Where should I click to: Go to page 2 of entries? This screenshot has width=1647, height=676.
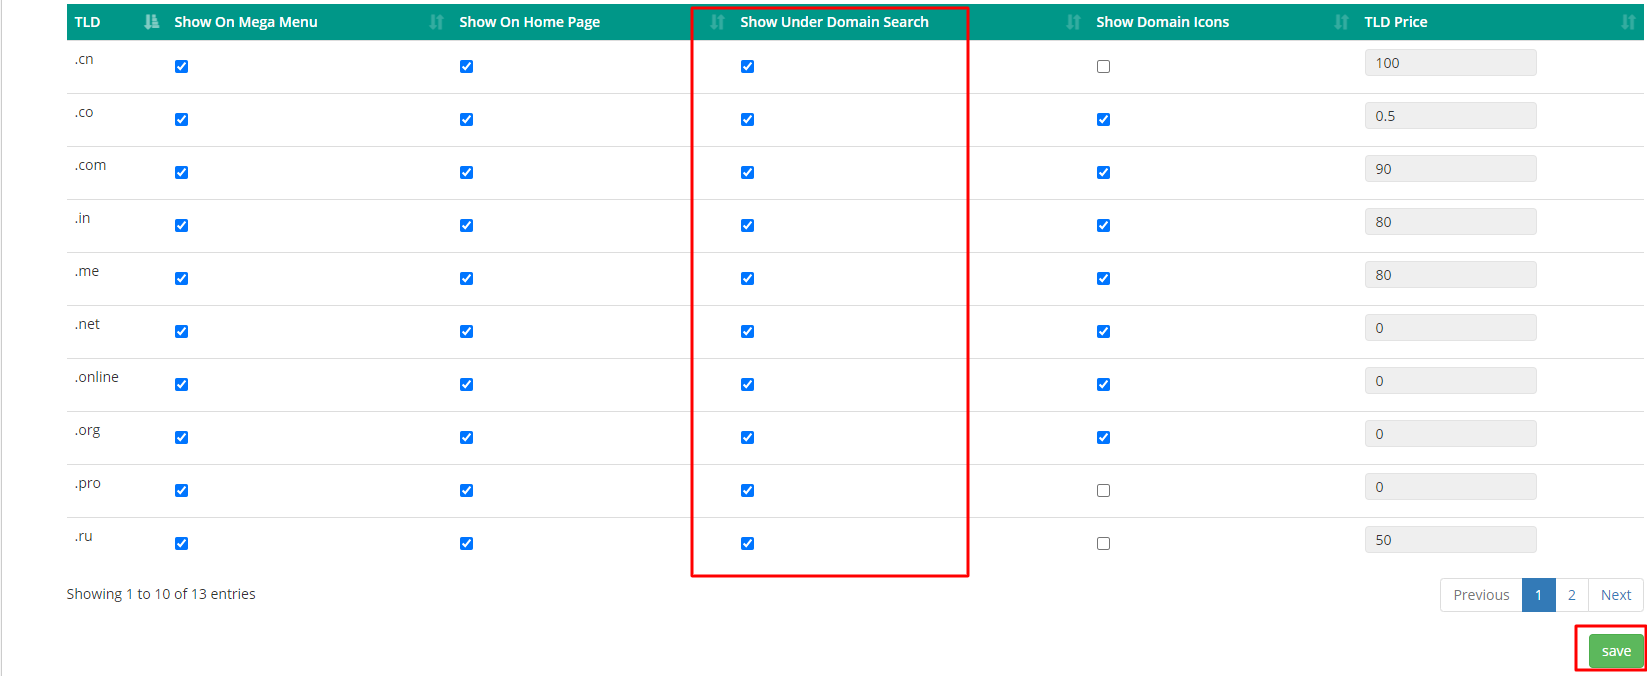(1571, 595)
